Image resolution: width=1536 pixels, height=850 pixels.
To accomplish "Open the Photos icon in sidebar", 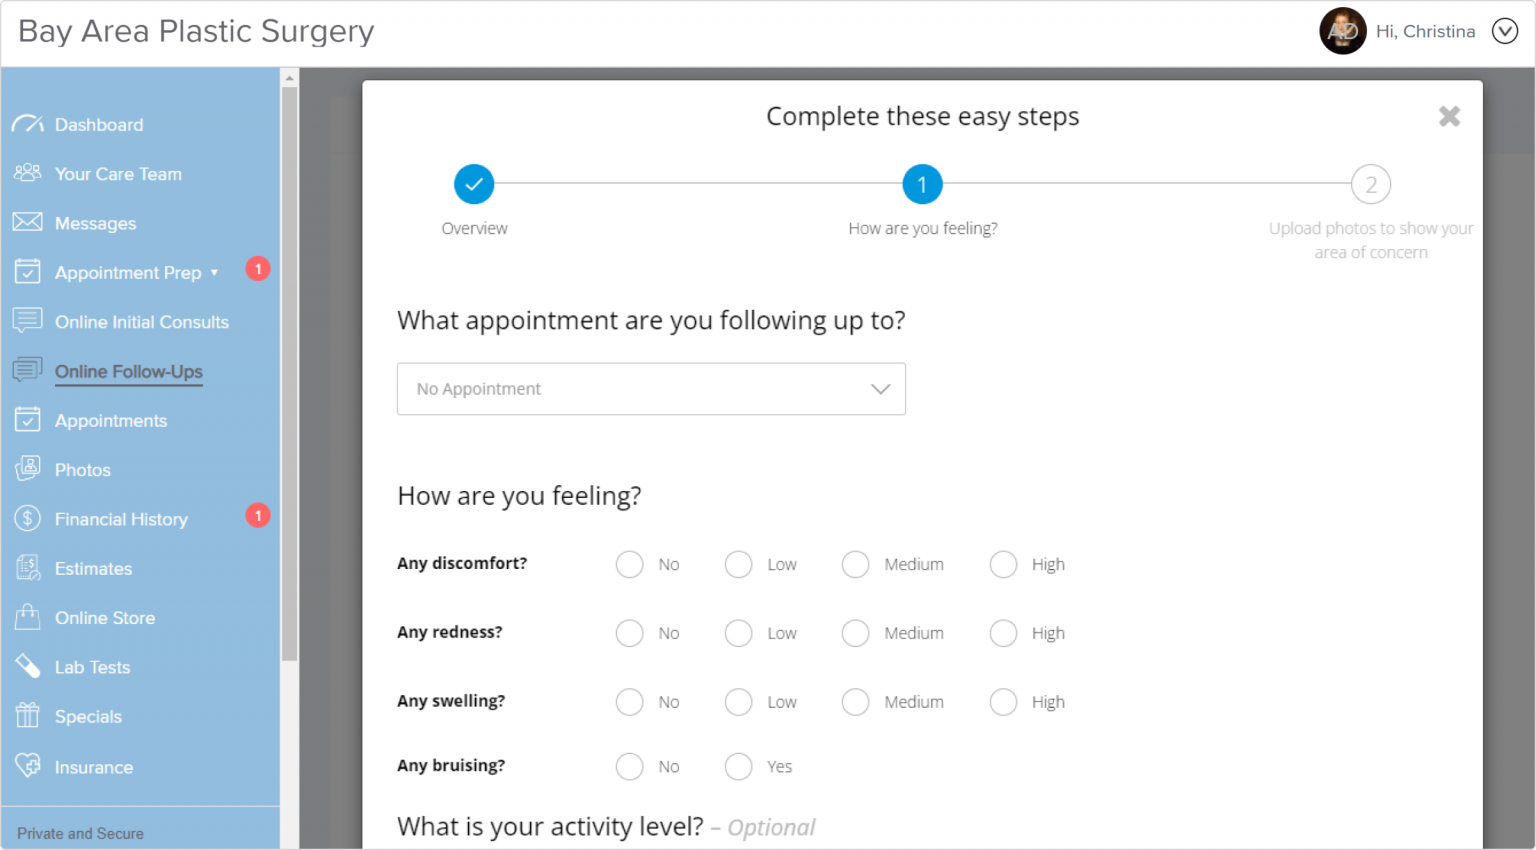I will point(28,469).
